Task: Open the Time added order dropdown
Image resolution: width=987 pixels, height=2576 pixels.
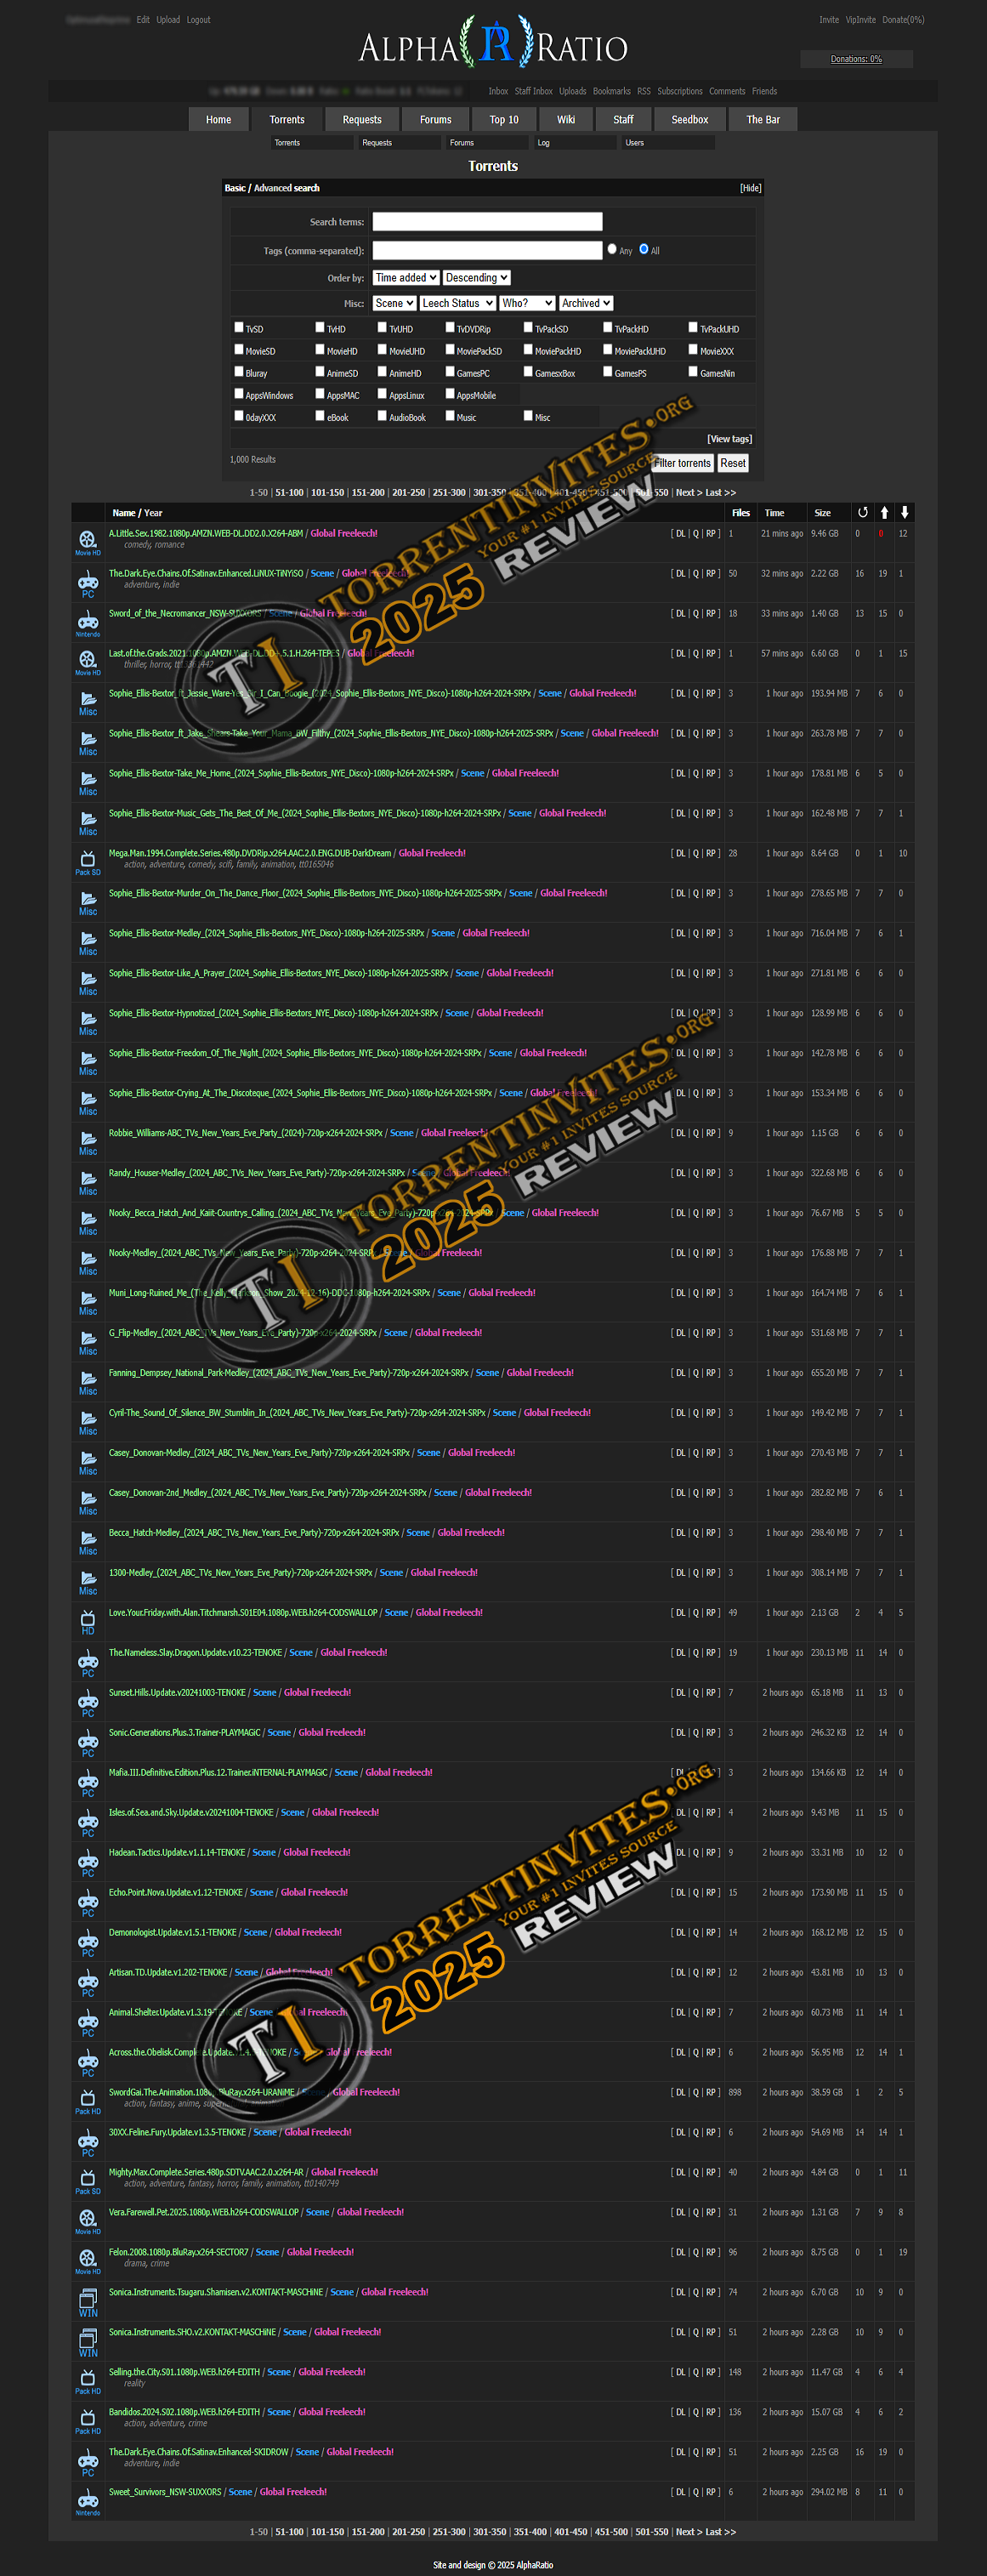Action: click(405, 278)
